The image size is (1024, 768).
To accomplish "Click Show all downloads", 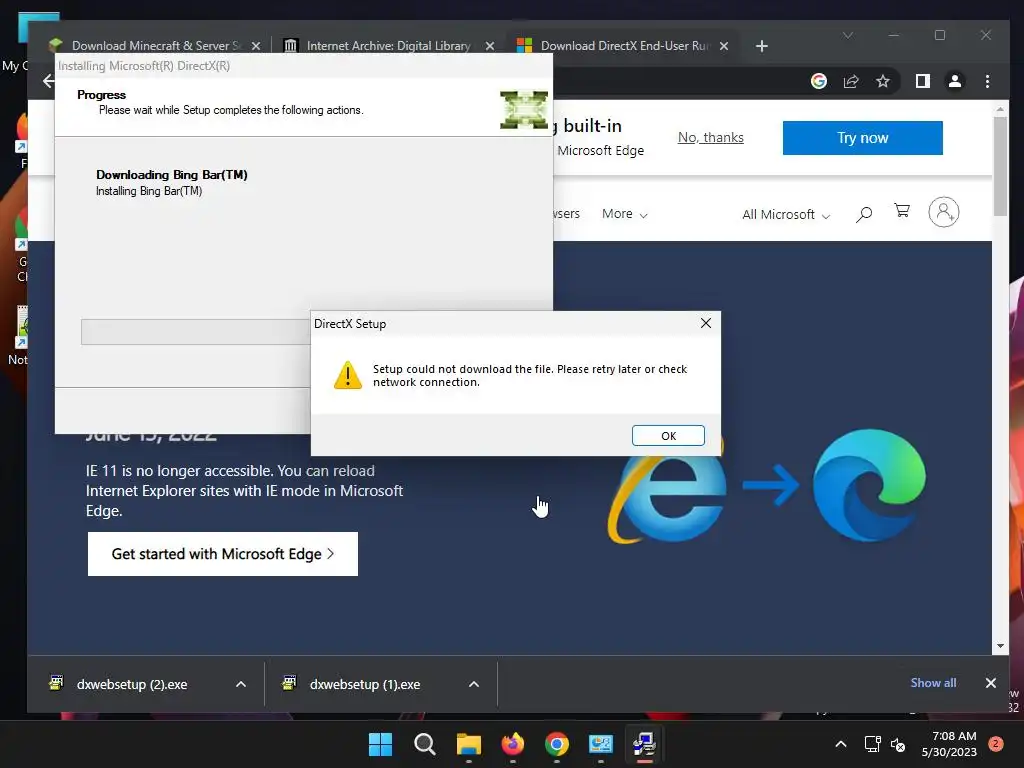I will pos(933,682).
